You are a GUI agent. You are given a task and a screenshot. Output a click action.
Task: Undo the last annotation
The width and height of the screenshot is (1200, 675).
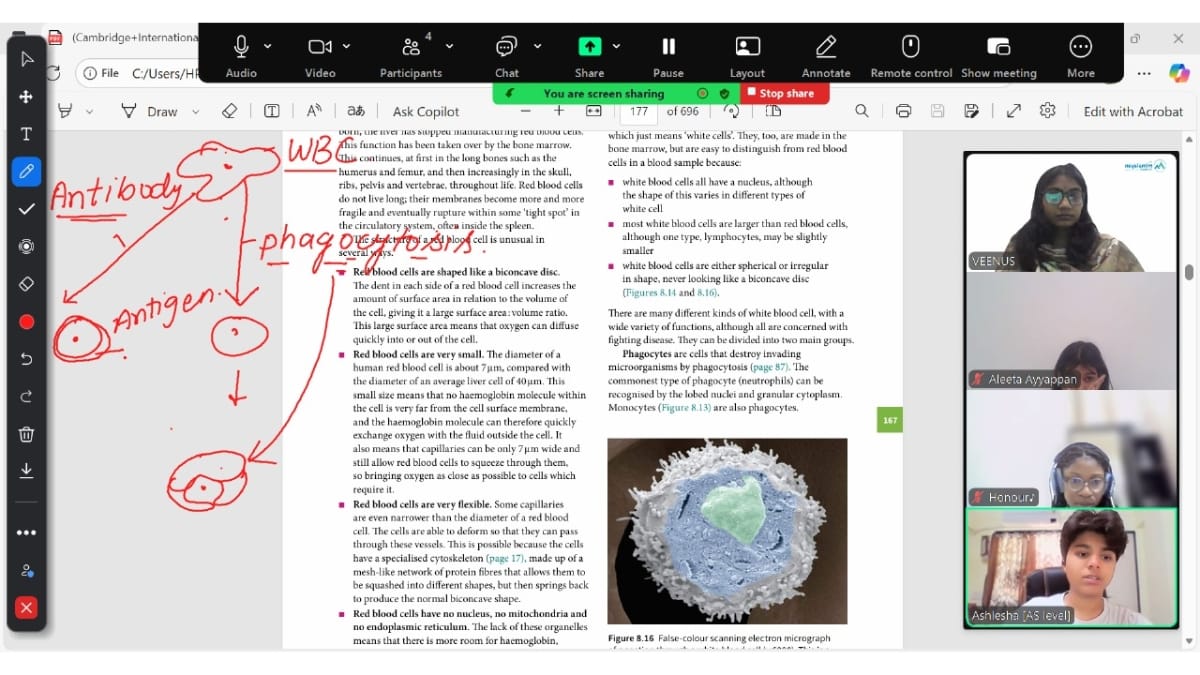(x=26, y=359)
